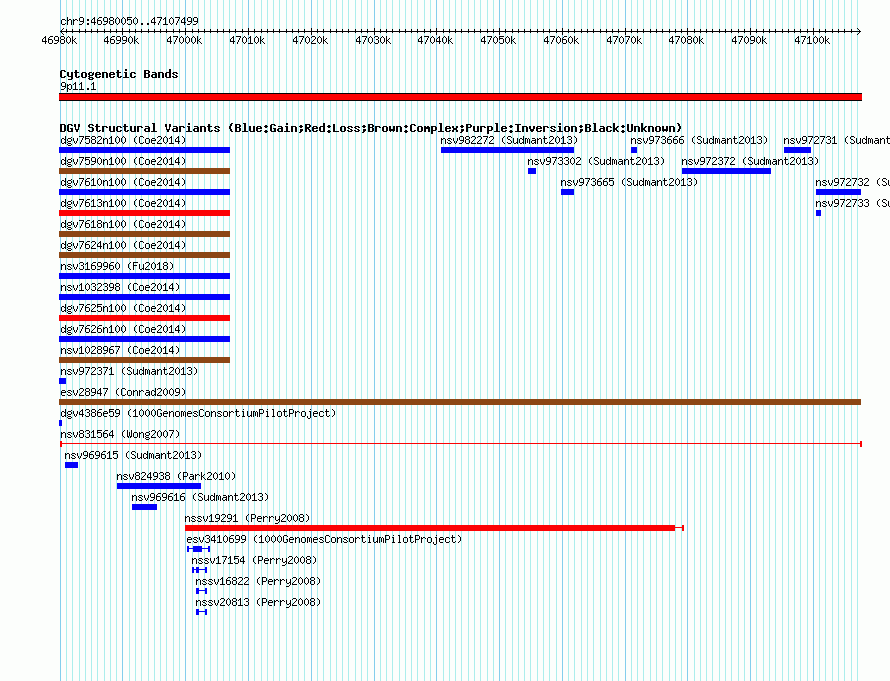Click the nssv20813 blue glyph

click(201, 612)
